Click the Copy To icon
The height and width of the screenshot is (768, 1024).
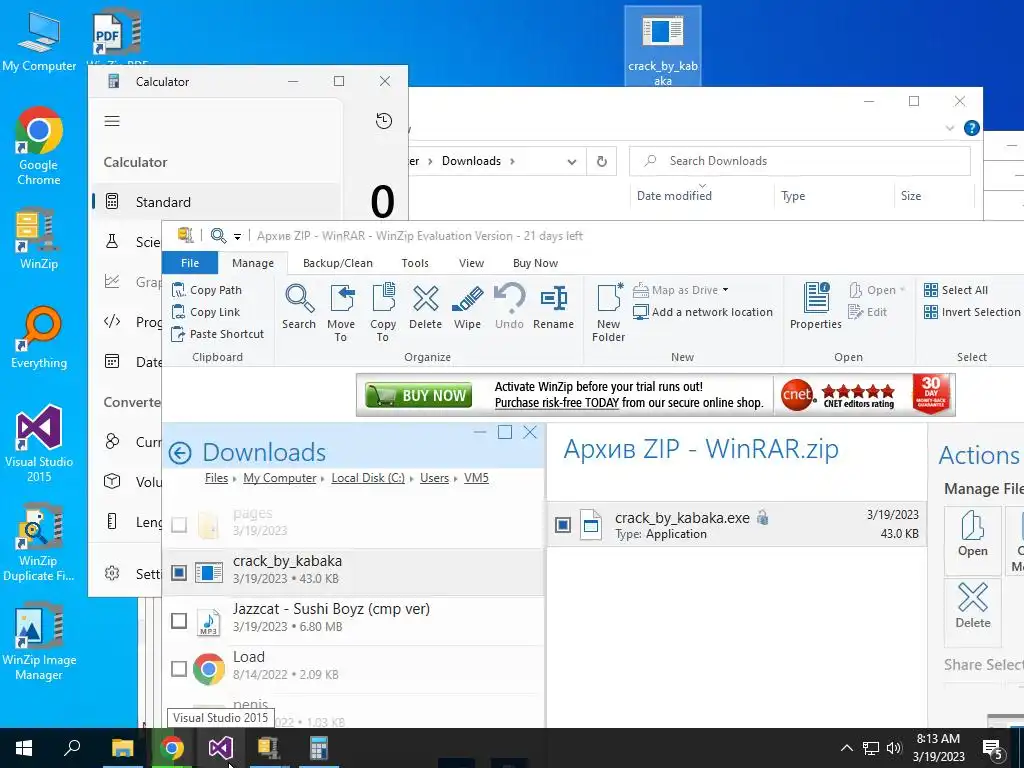pyautogui.click(x=383, y=312)
